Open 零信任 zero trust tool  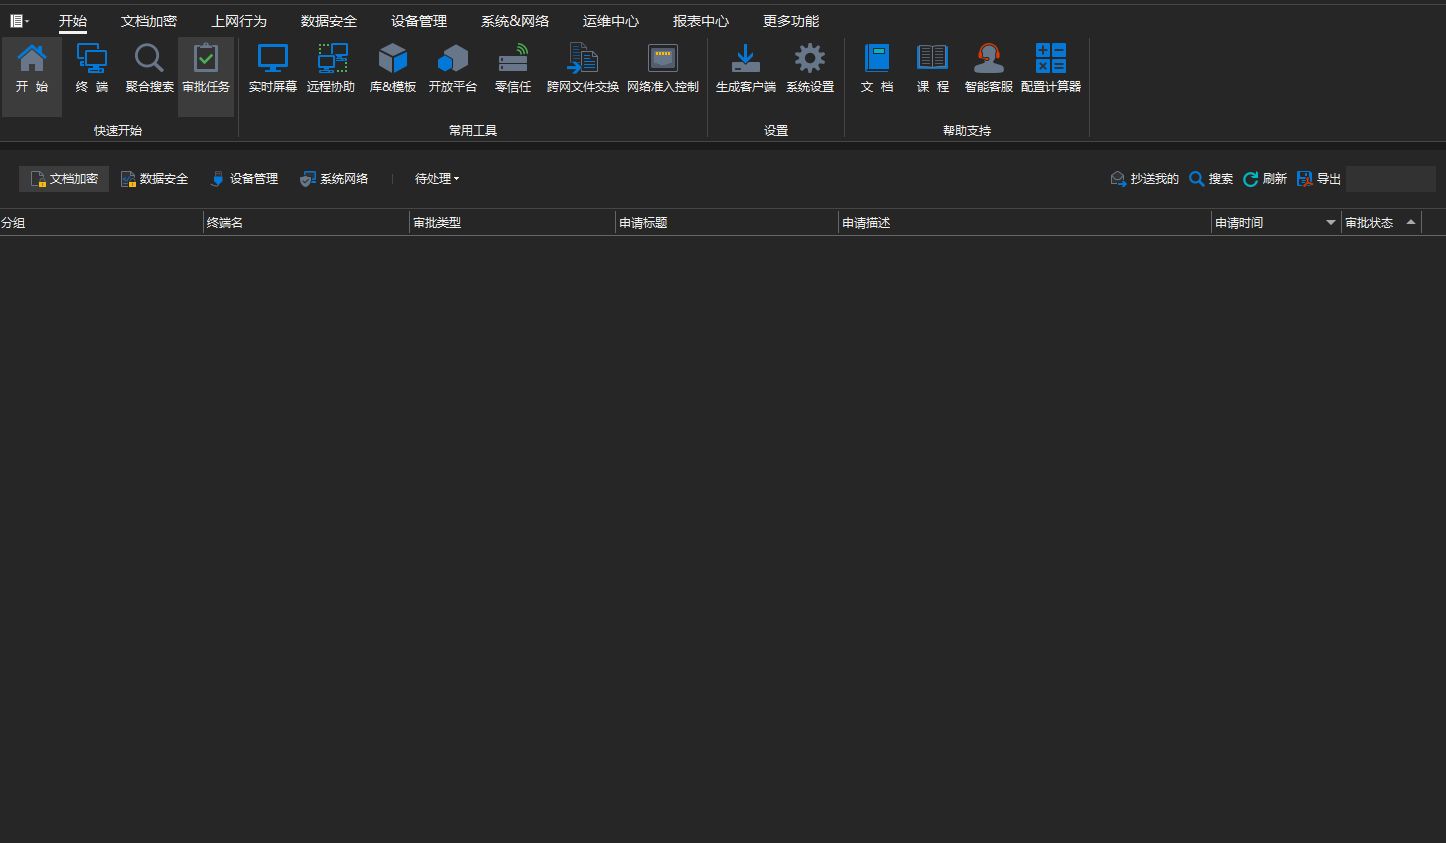(513, 69)
